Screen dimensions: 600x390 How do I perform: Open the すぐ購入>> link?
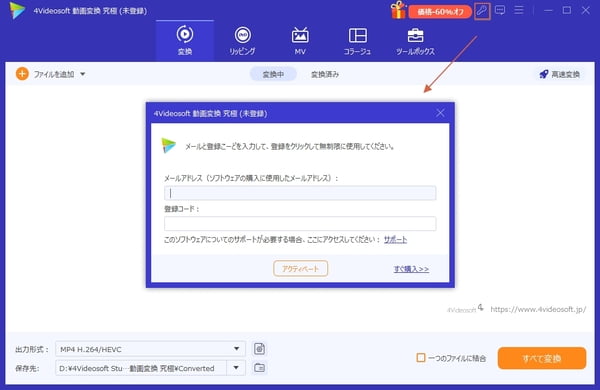pyautogui.click(x=411, y=269)
